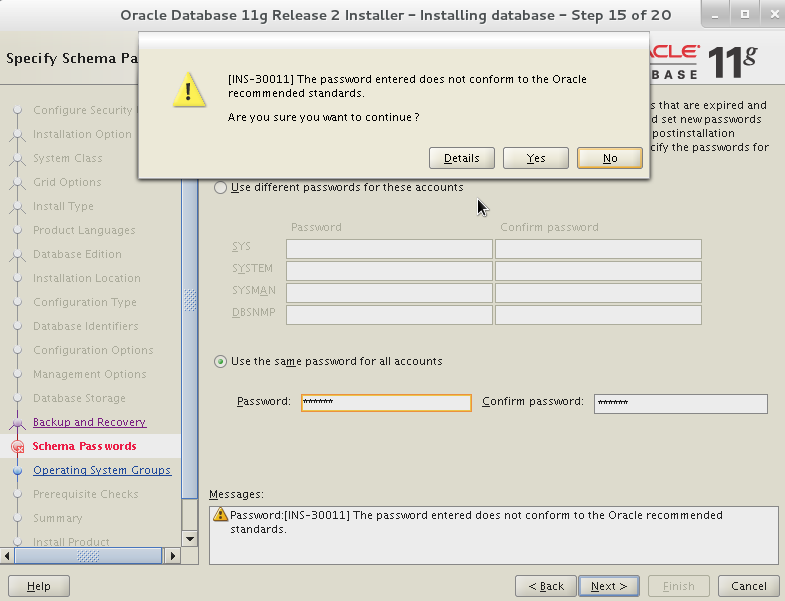Minimize the installer window
Screen dimensions: 785x601
point(715,14)
